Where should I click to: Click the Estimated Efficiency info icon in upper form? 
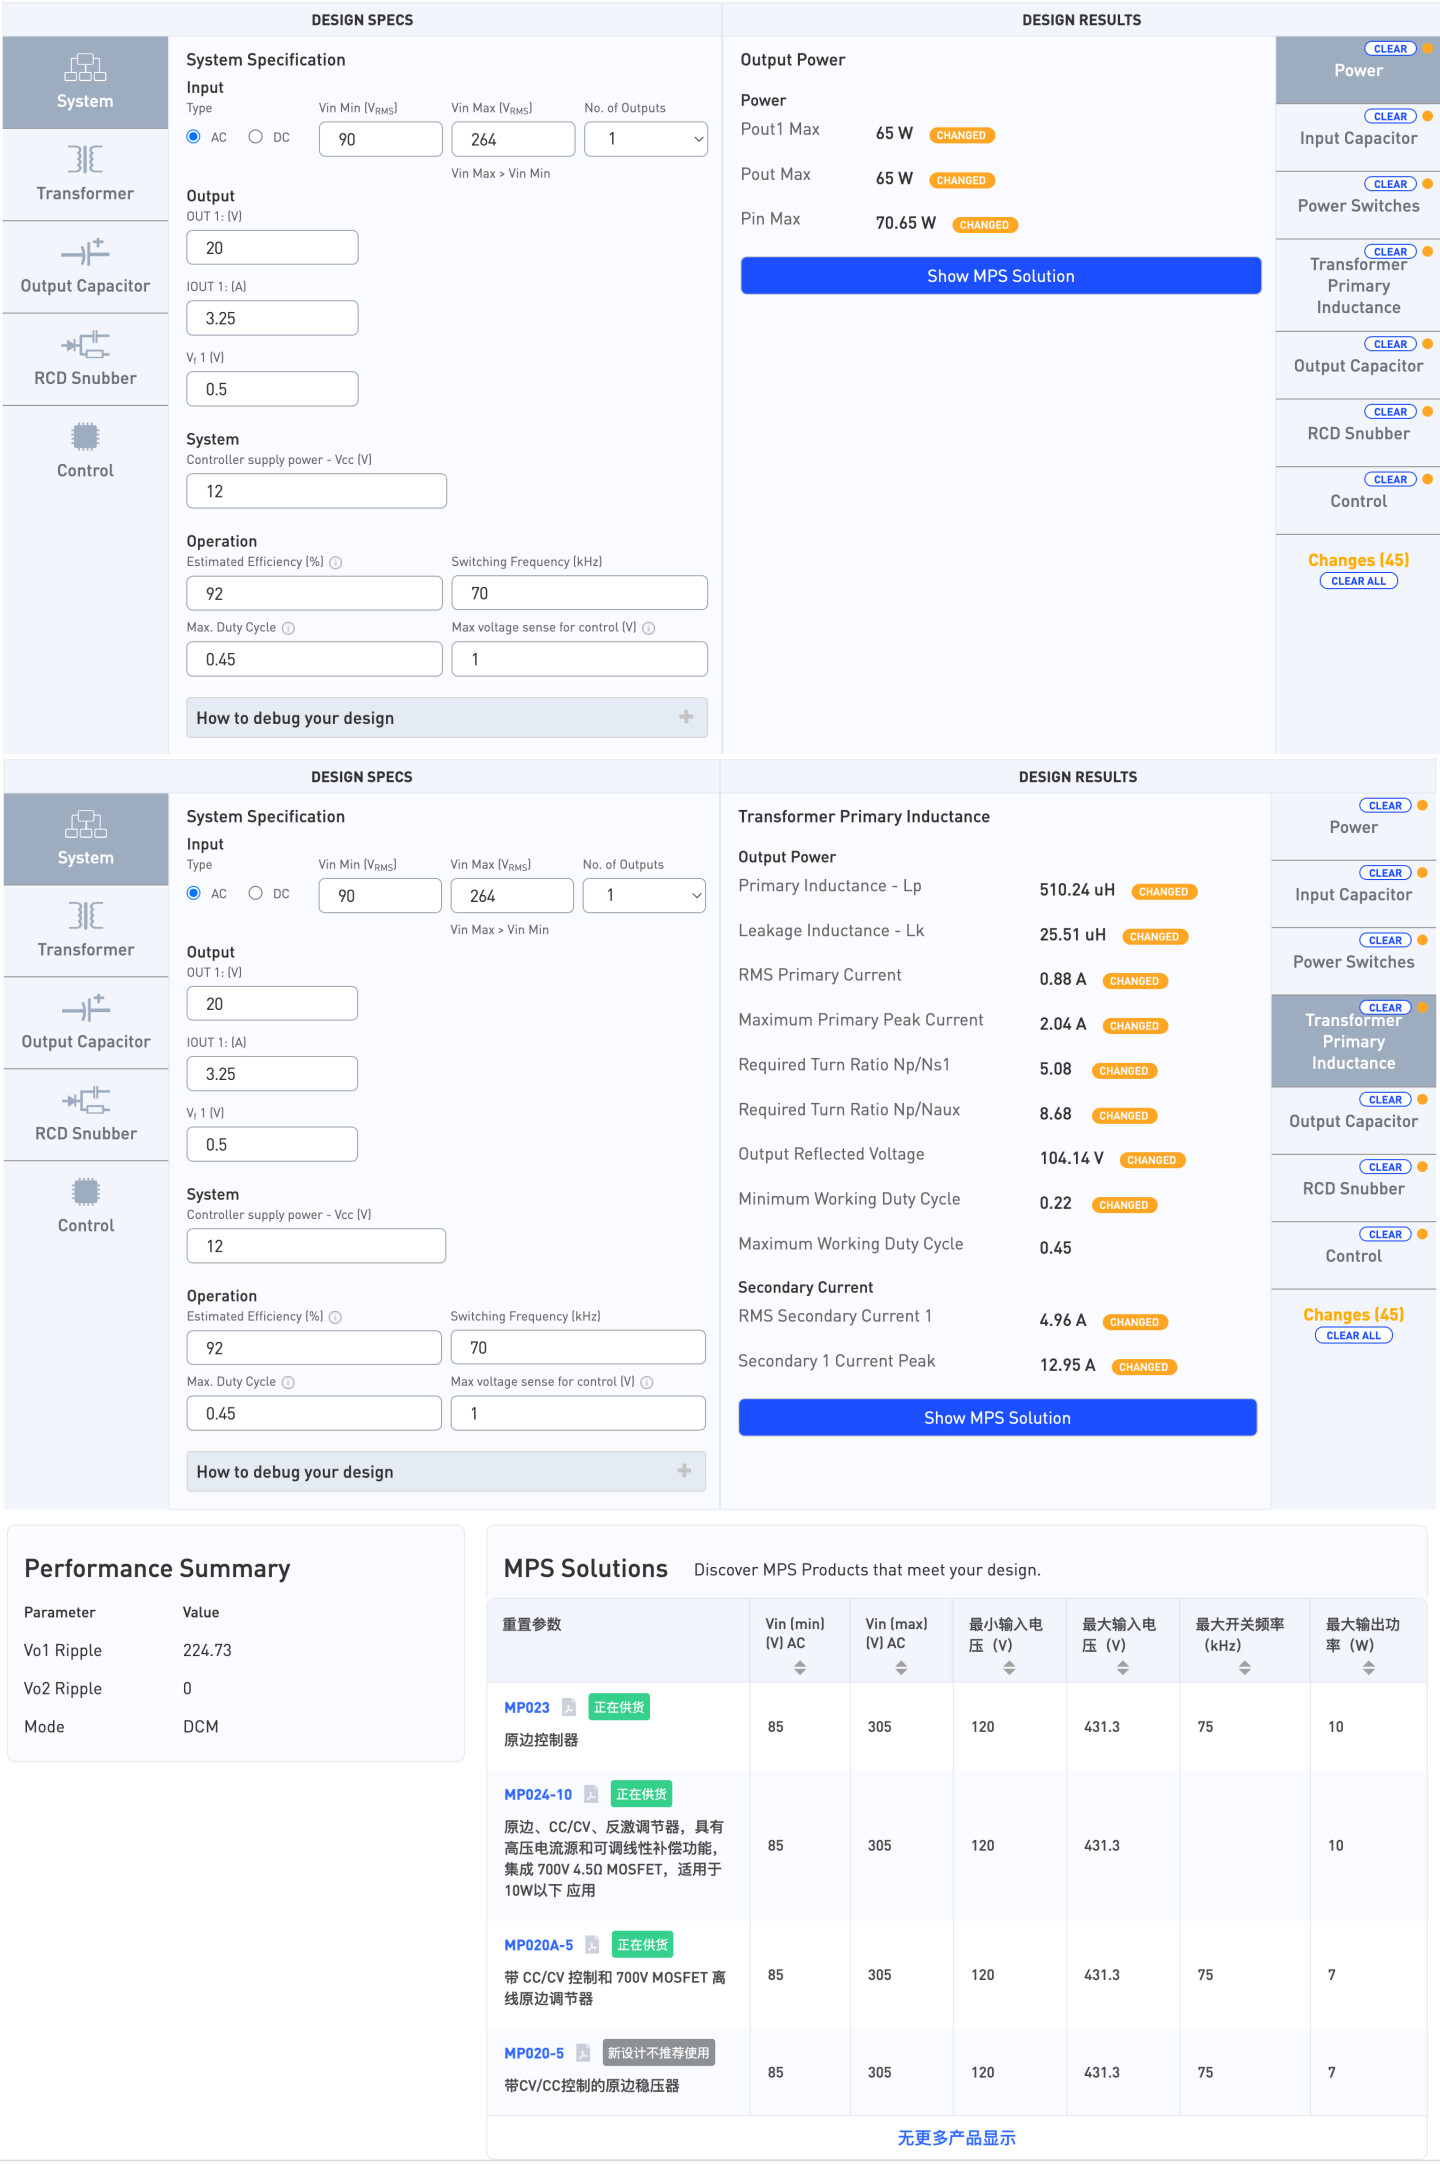[336, 563]
